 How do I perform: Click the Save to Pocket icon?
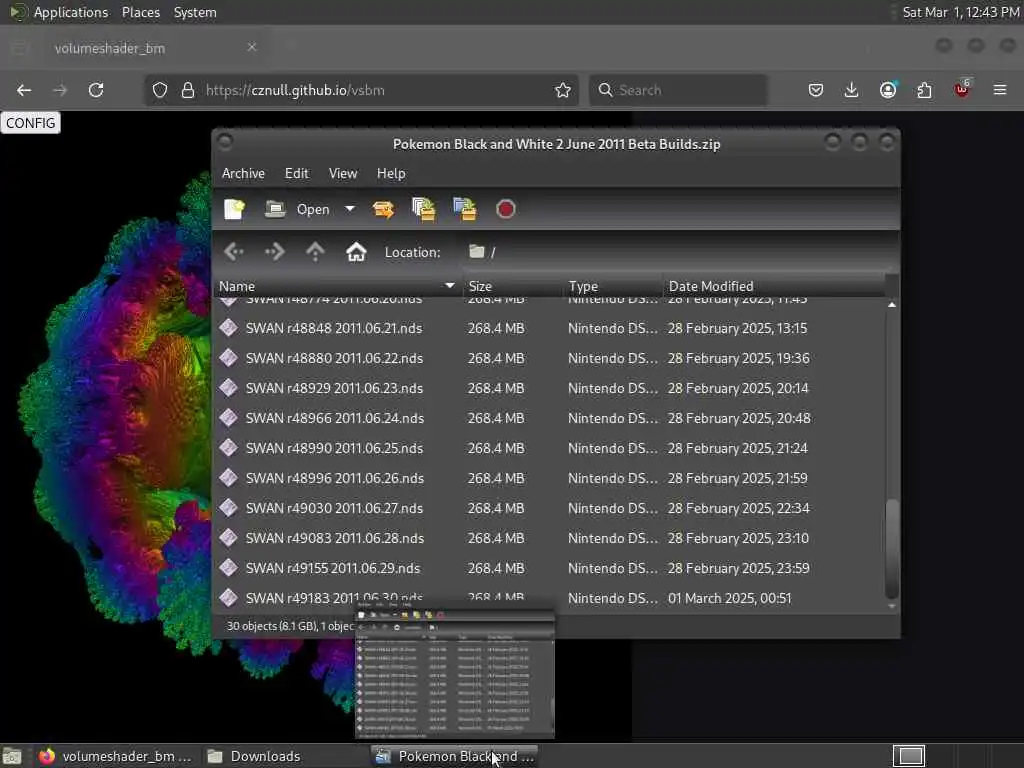click(x=816, y=90)
